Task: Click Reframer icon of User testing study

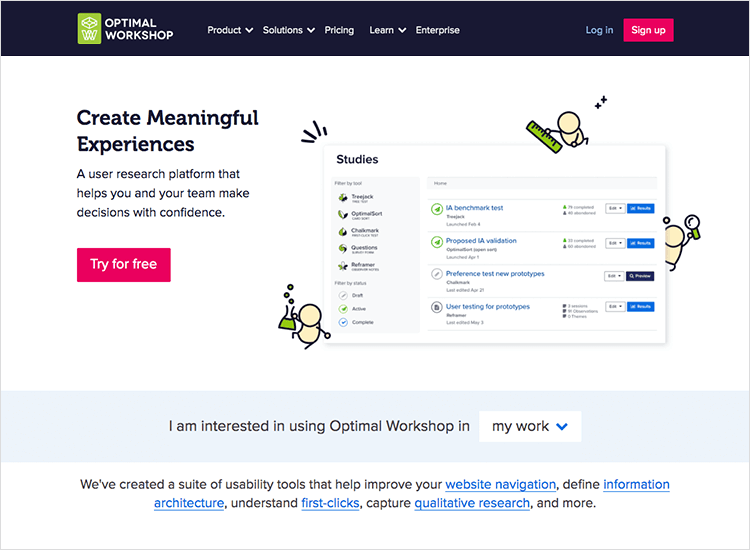Action: click(x=436, y=307)
